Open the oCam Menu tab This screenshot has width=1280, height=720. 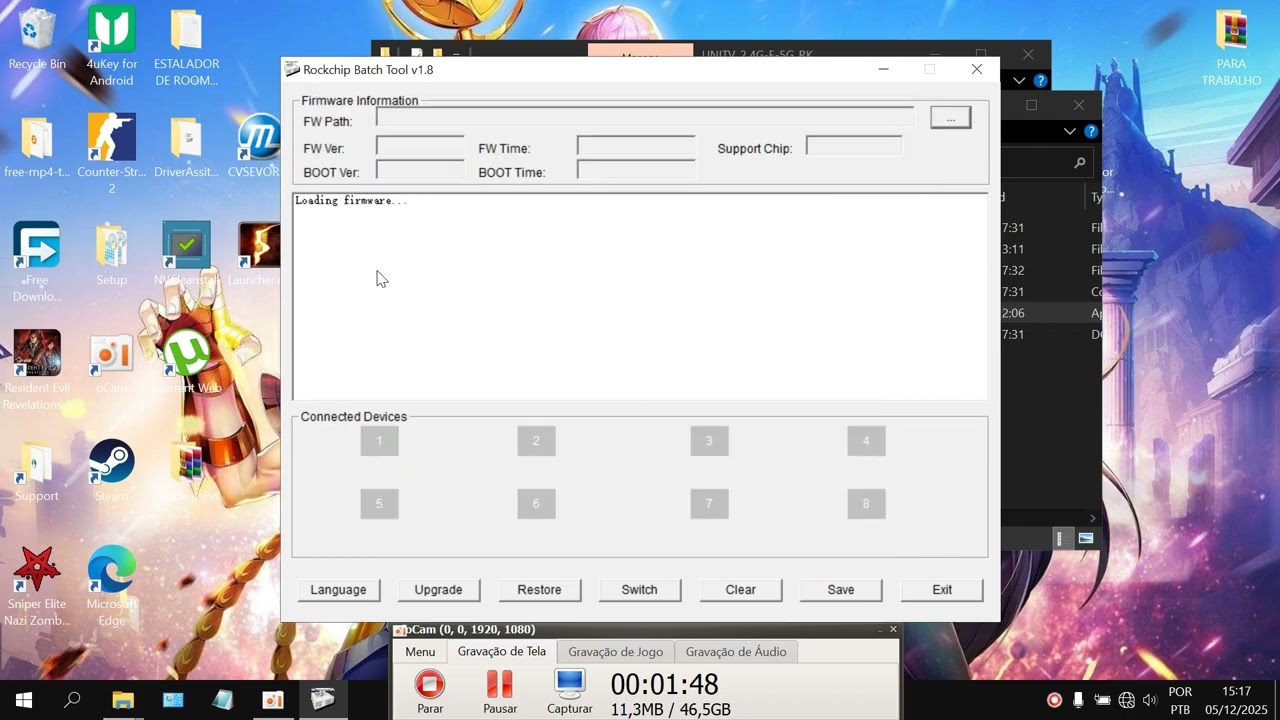click(x=420, y=652)
